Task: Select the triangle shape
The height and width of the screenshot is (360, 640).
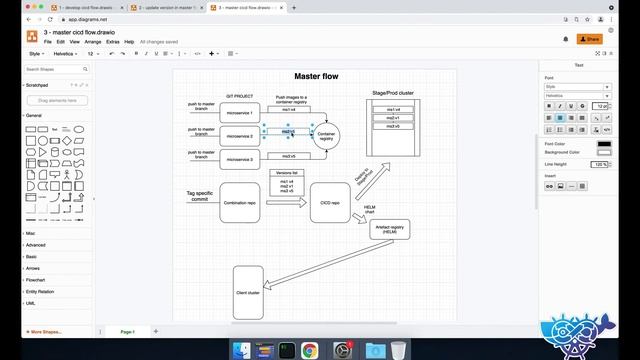Action: click(43, 152)
